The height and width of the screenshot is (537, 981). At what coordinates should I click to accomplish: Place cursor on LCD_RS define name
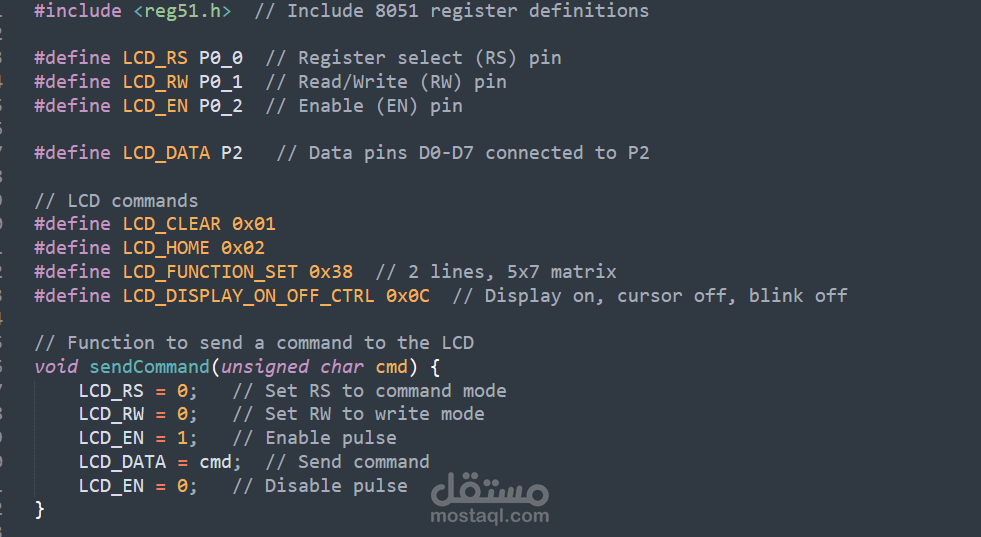point(155,58)
